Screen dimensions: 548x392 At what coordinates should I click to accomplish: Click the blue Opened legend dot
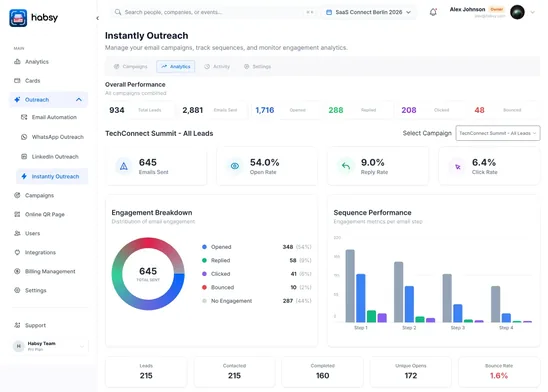204,247
